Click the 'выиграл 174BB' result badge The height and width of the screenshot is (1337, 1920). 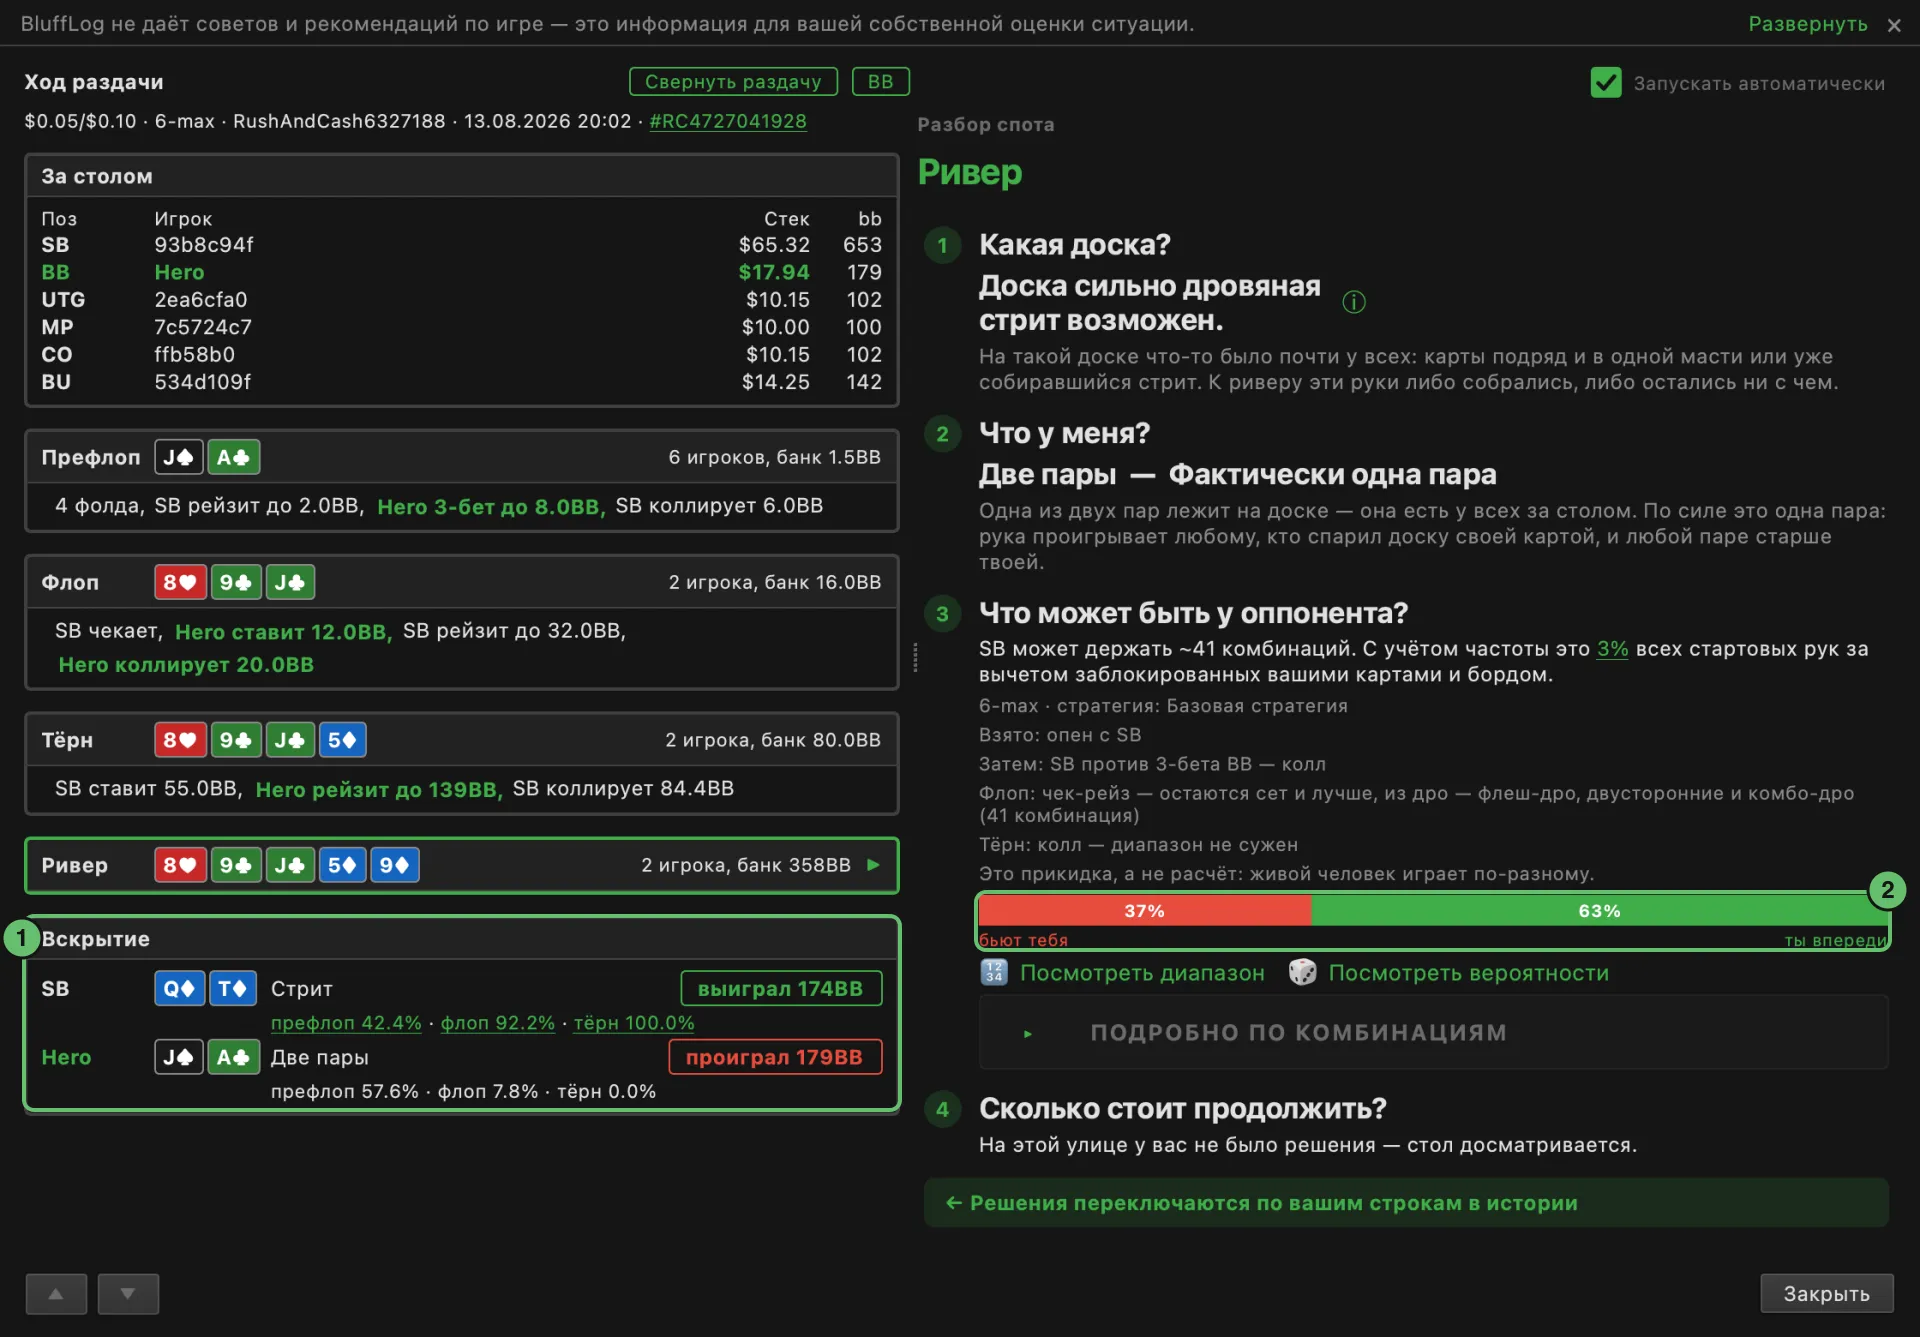(781, 988)
